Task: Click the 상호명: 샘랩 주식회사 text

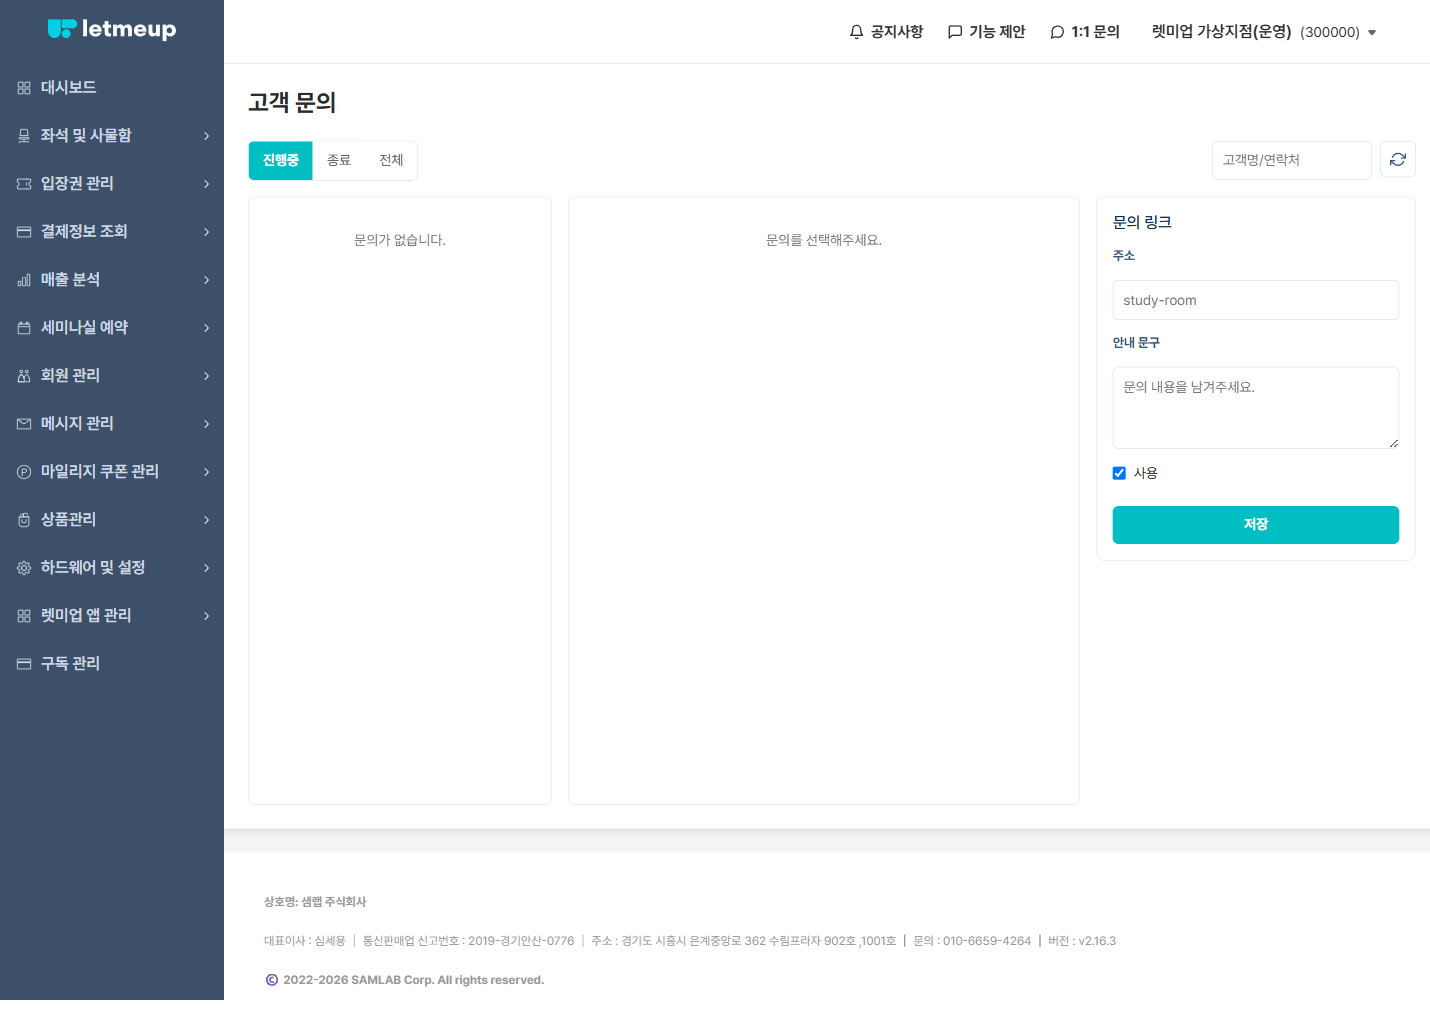Action: tap(315, 902)
